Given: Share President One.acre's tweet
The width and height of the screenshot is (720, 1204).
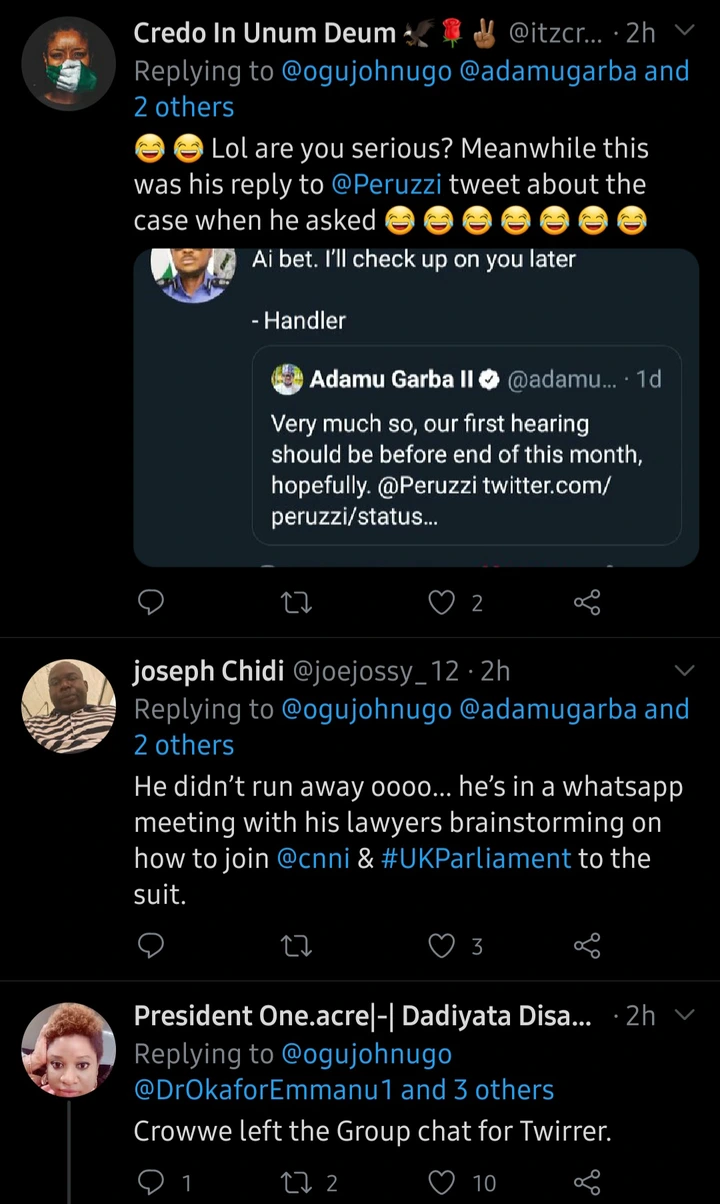Looking at the screenshot, I should (587, 1183).
